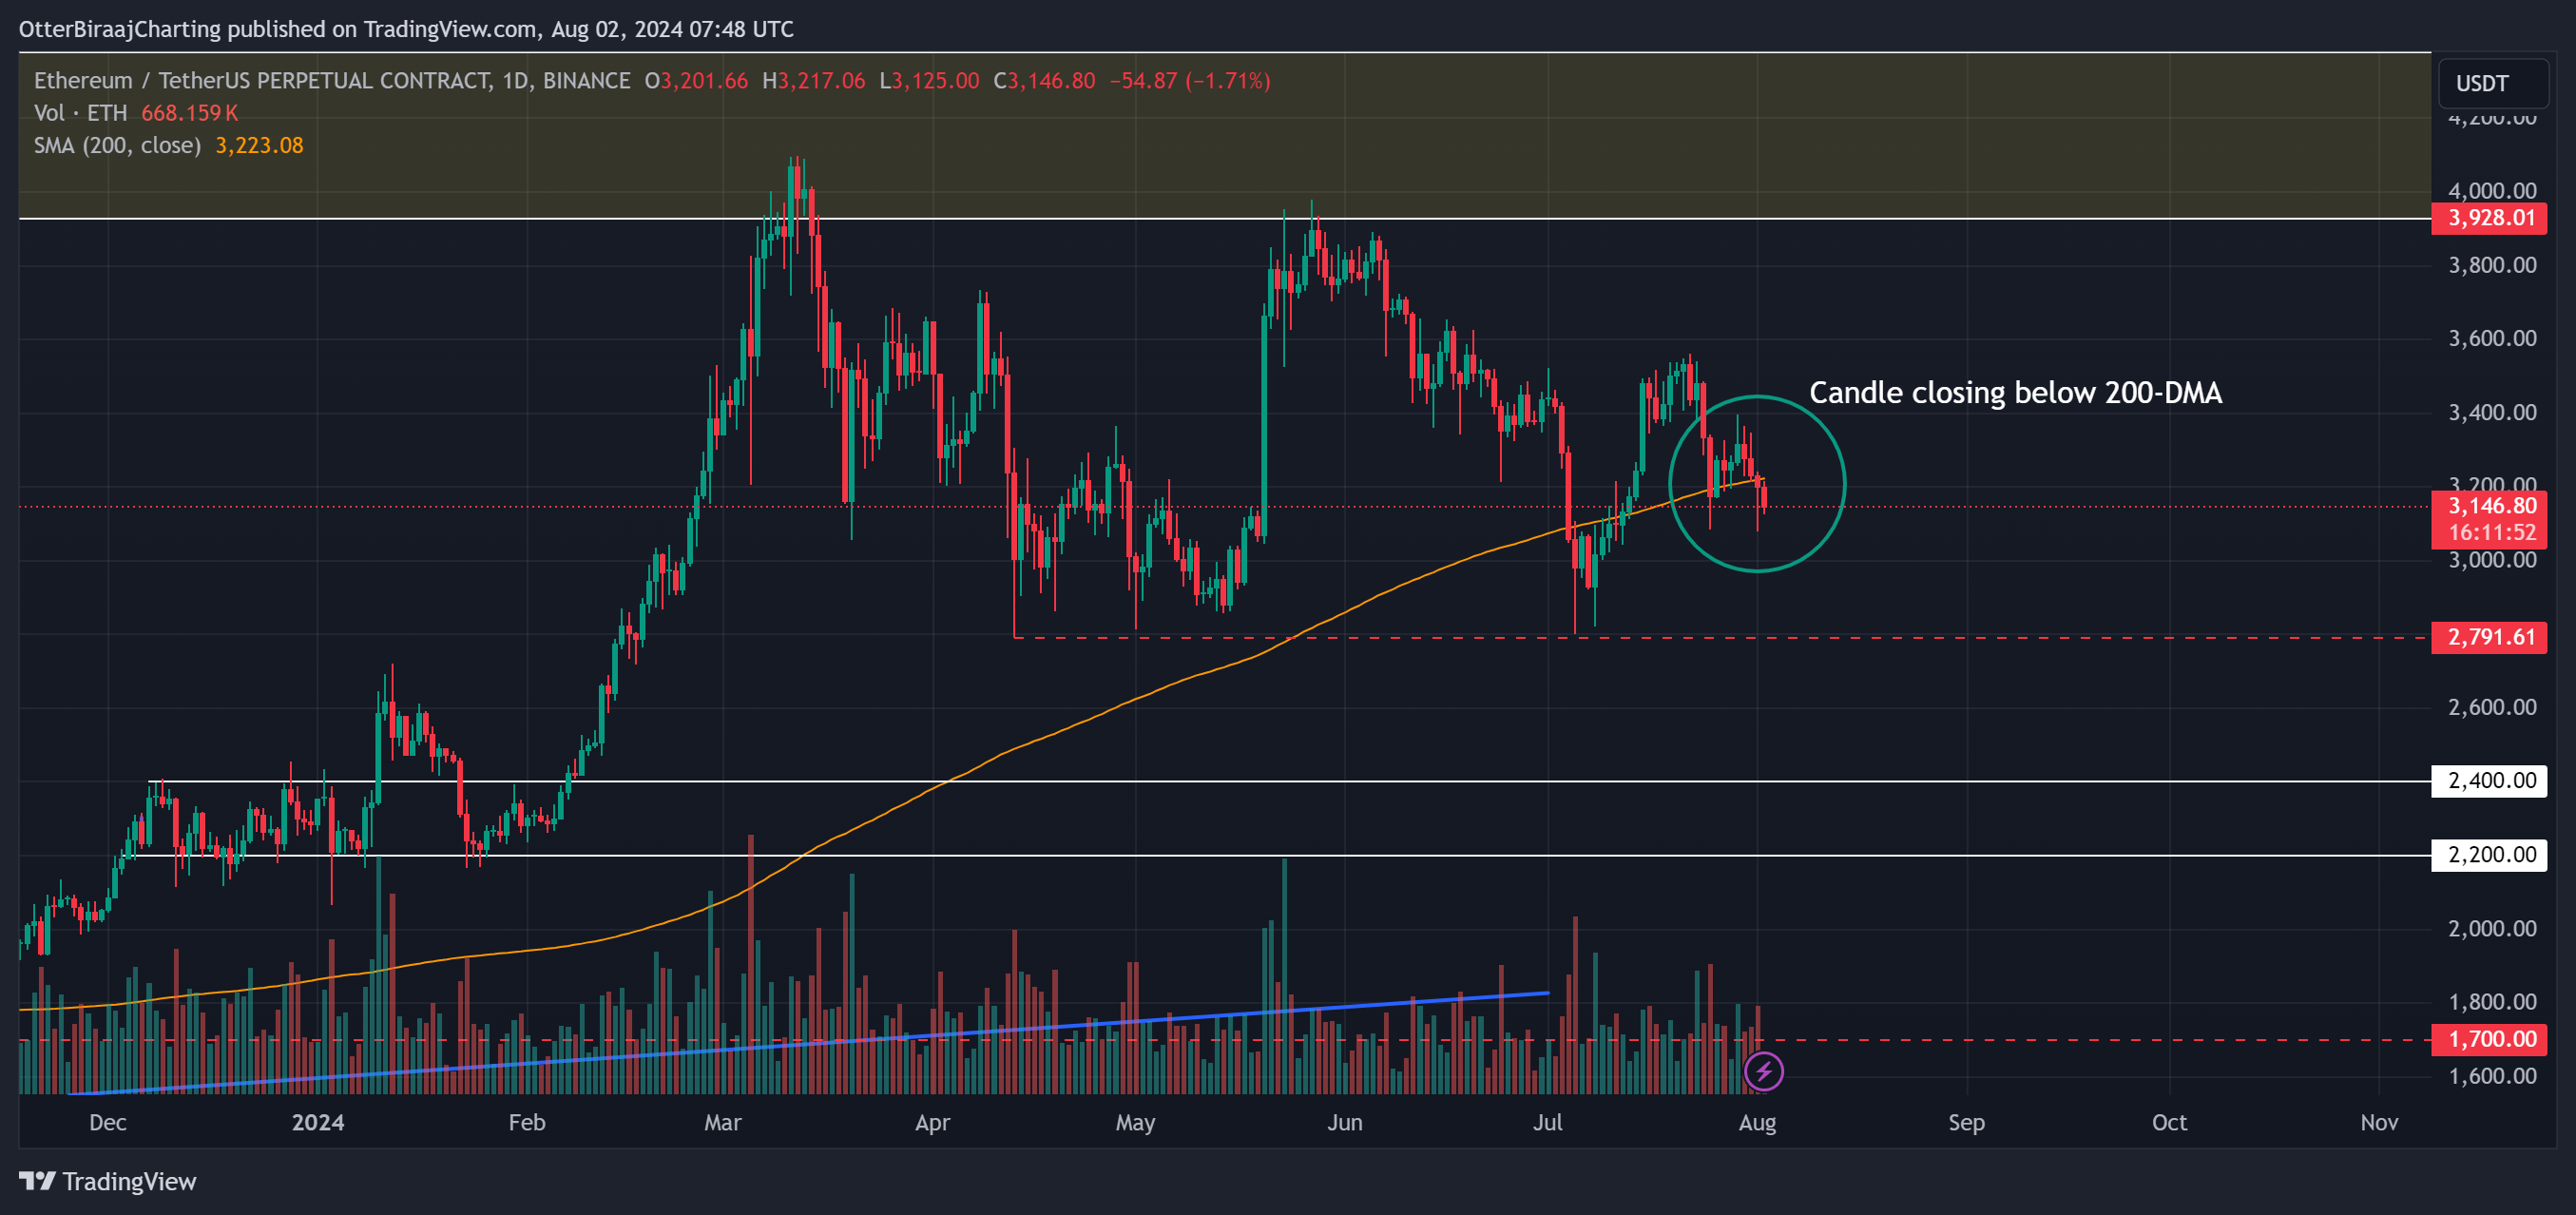Click the TradingView wordmark text at bottom
The width and height of the screenshot is (2576, 1215).
(x=129, y=1182)
